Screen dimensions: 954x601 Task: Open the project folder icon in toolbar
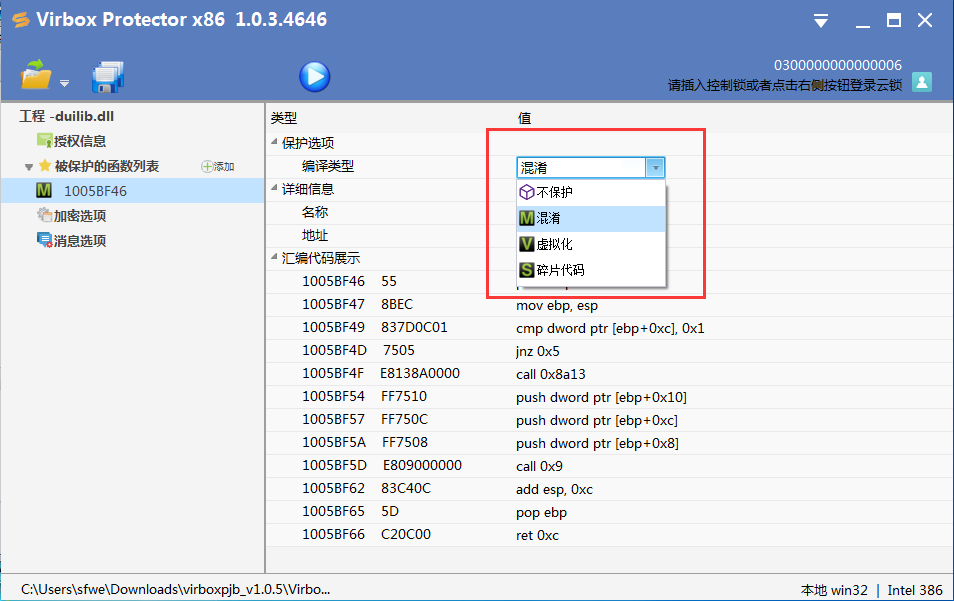pos(35,75)
